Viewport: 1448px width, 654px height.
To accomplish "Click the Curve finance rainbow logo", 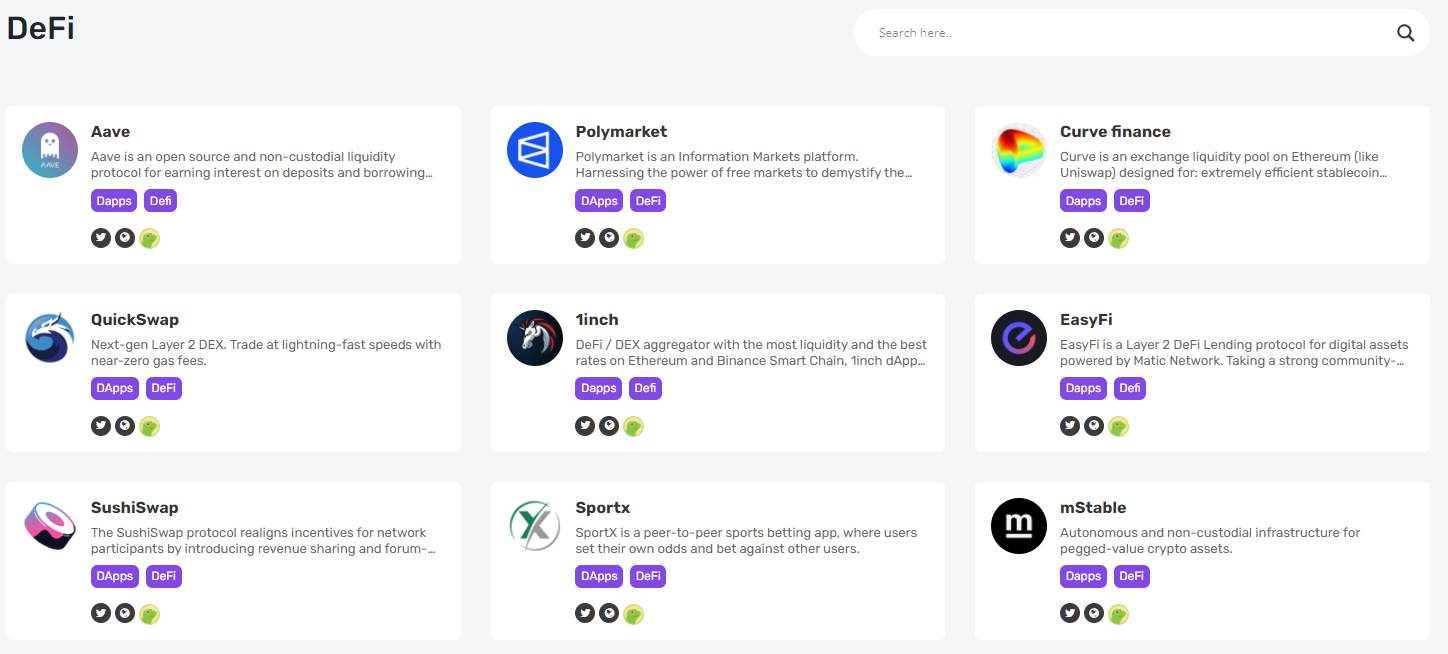I will click(1019, 150).
